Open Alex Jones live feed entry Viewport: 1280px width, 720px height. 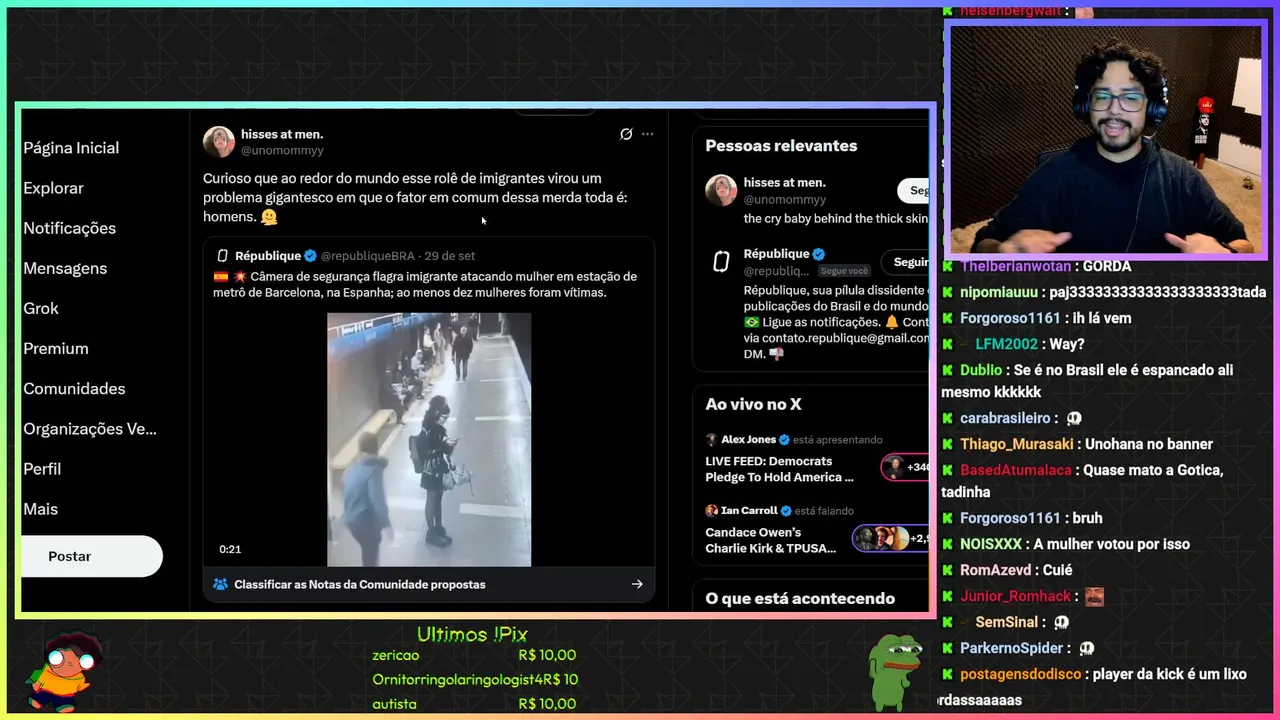(779, 469)
